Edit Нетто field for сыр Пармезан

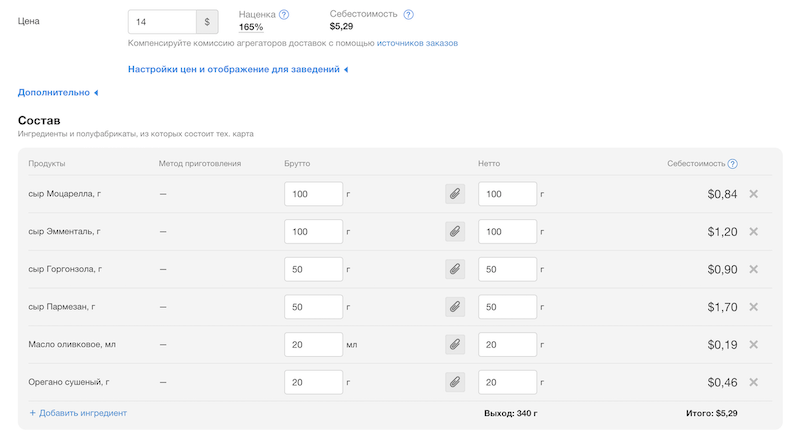507,307
